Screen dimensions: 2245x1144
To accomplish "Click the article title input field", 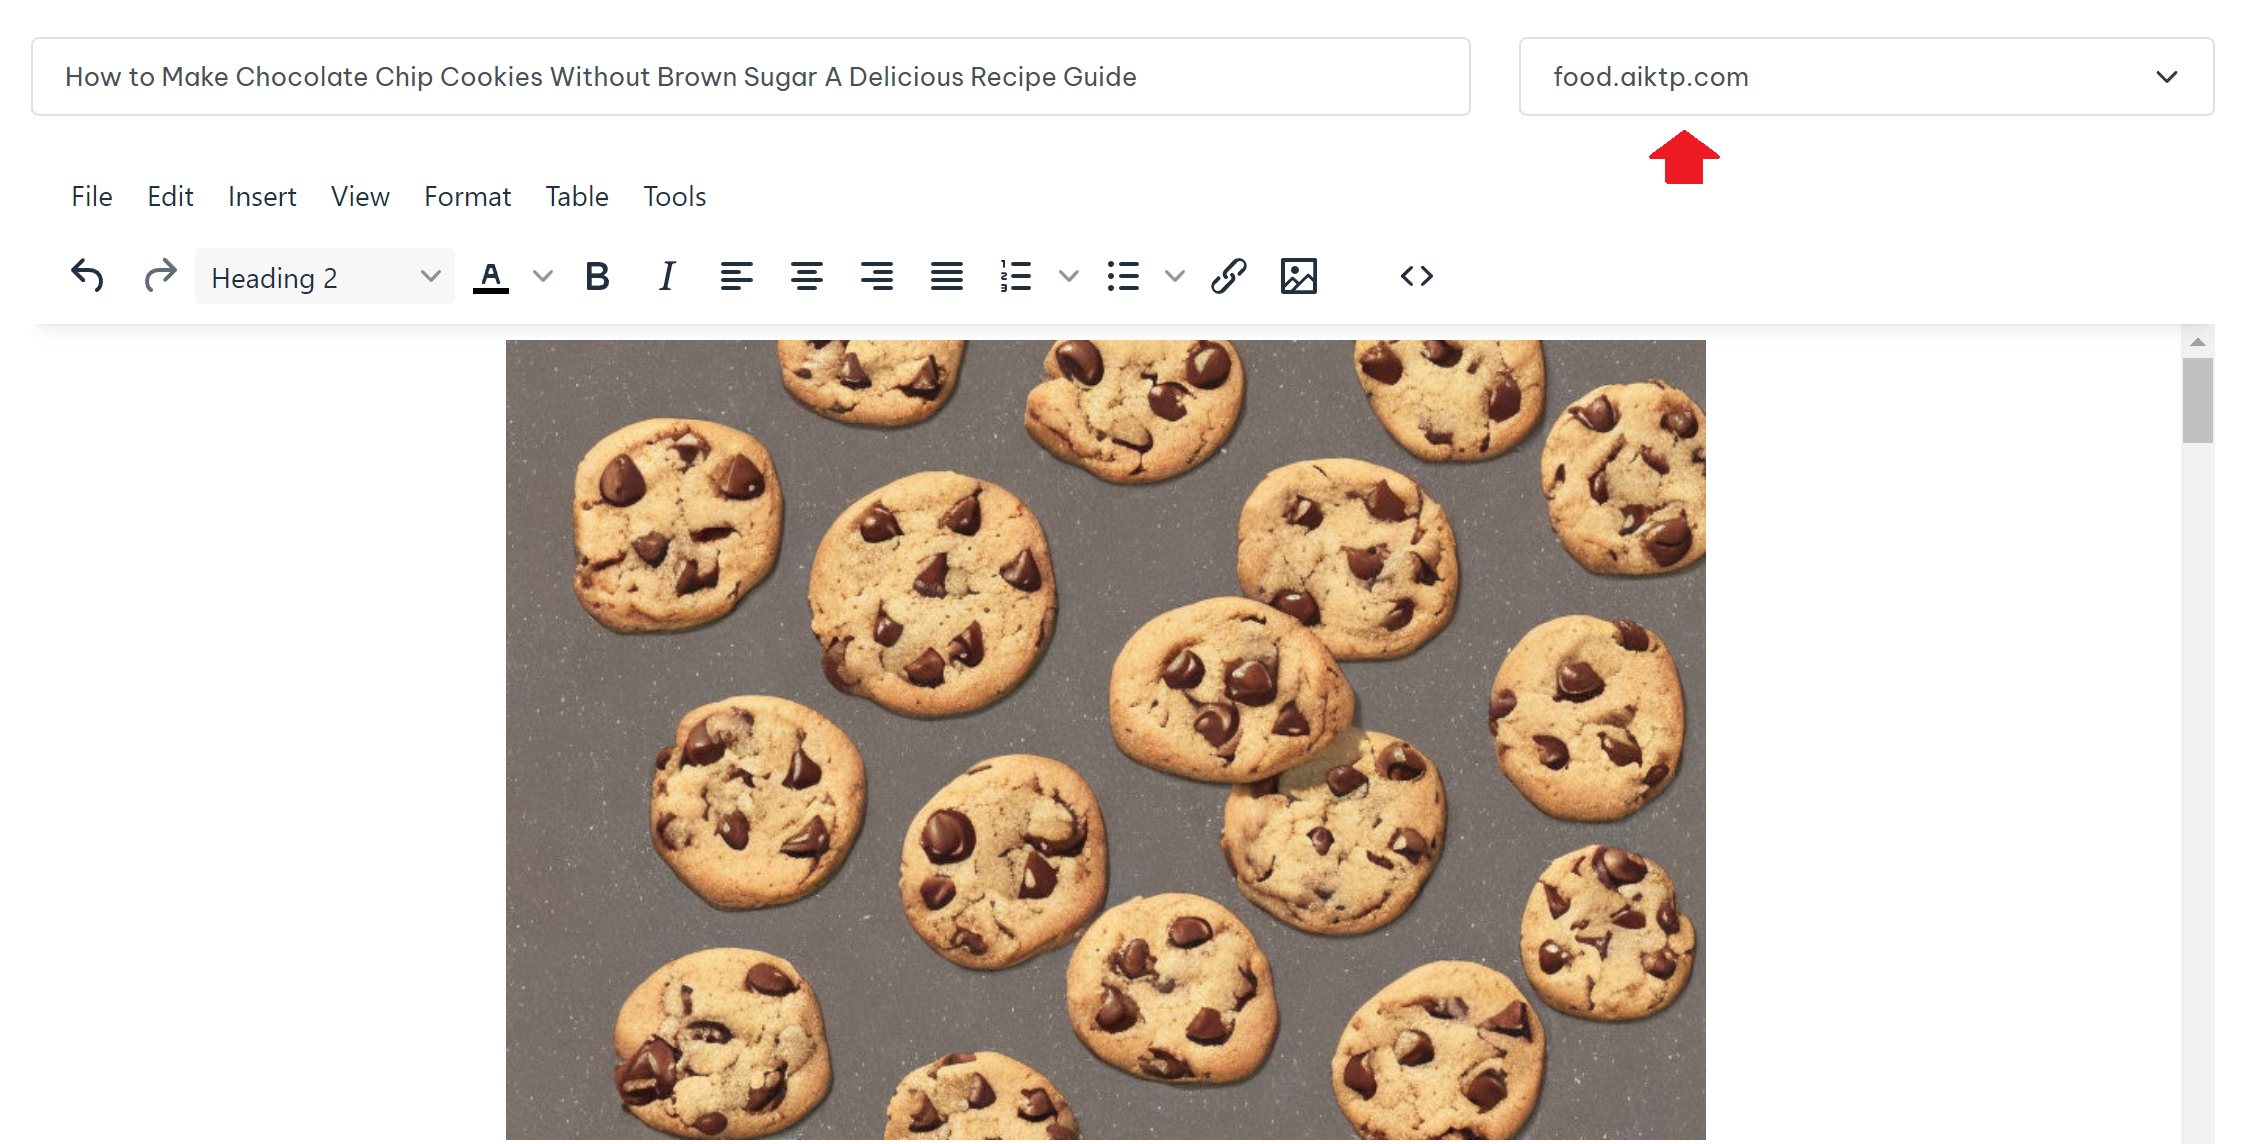I will point(750,77).
